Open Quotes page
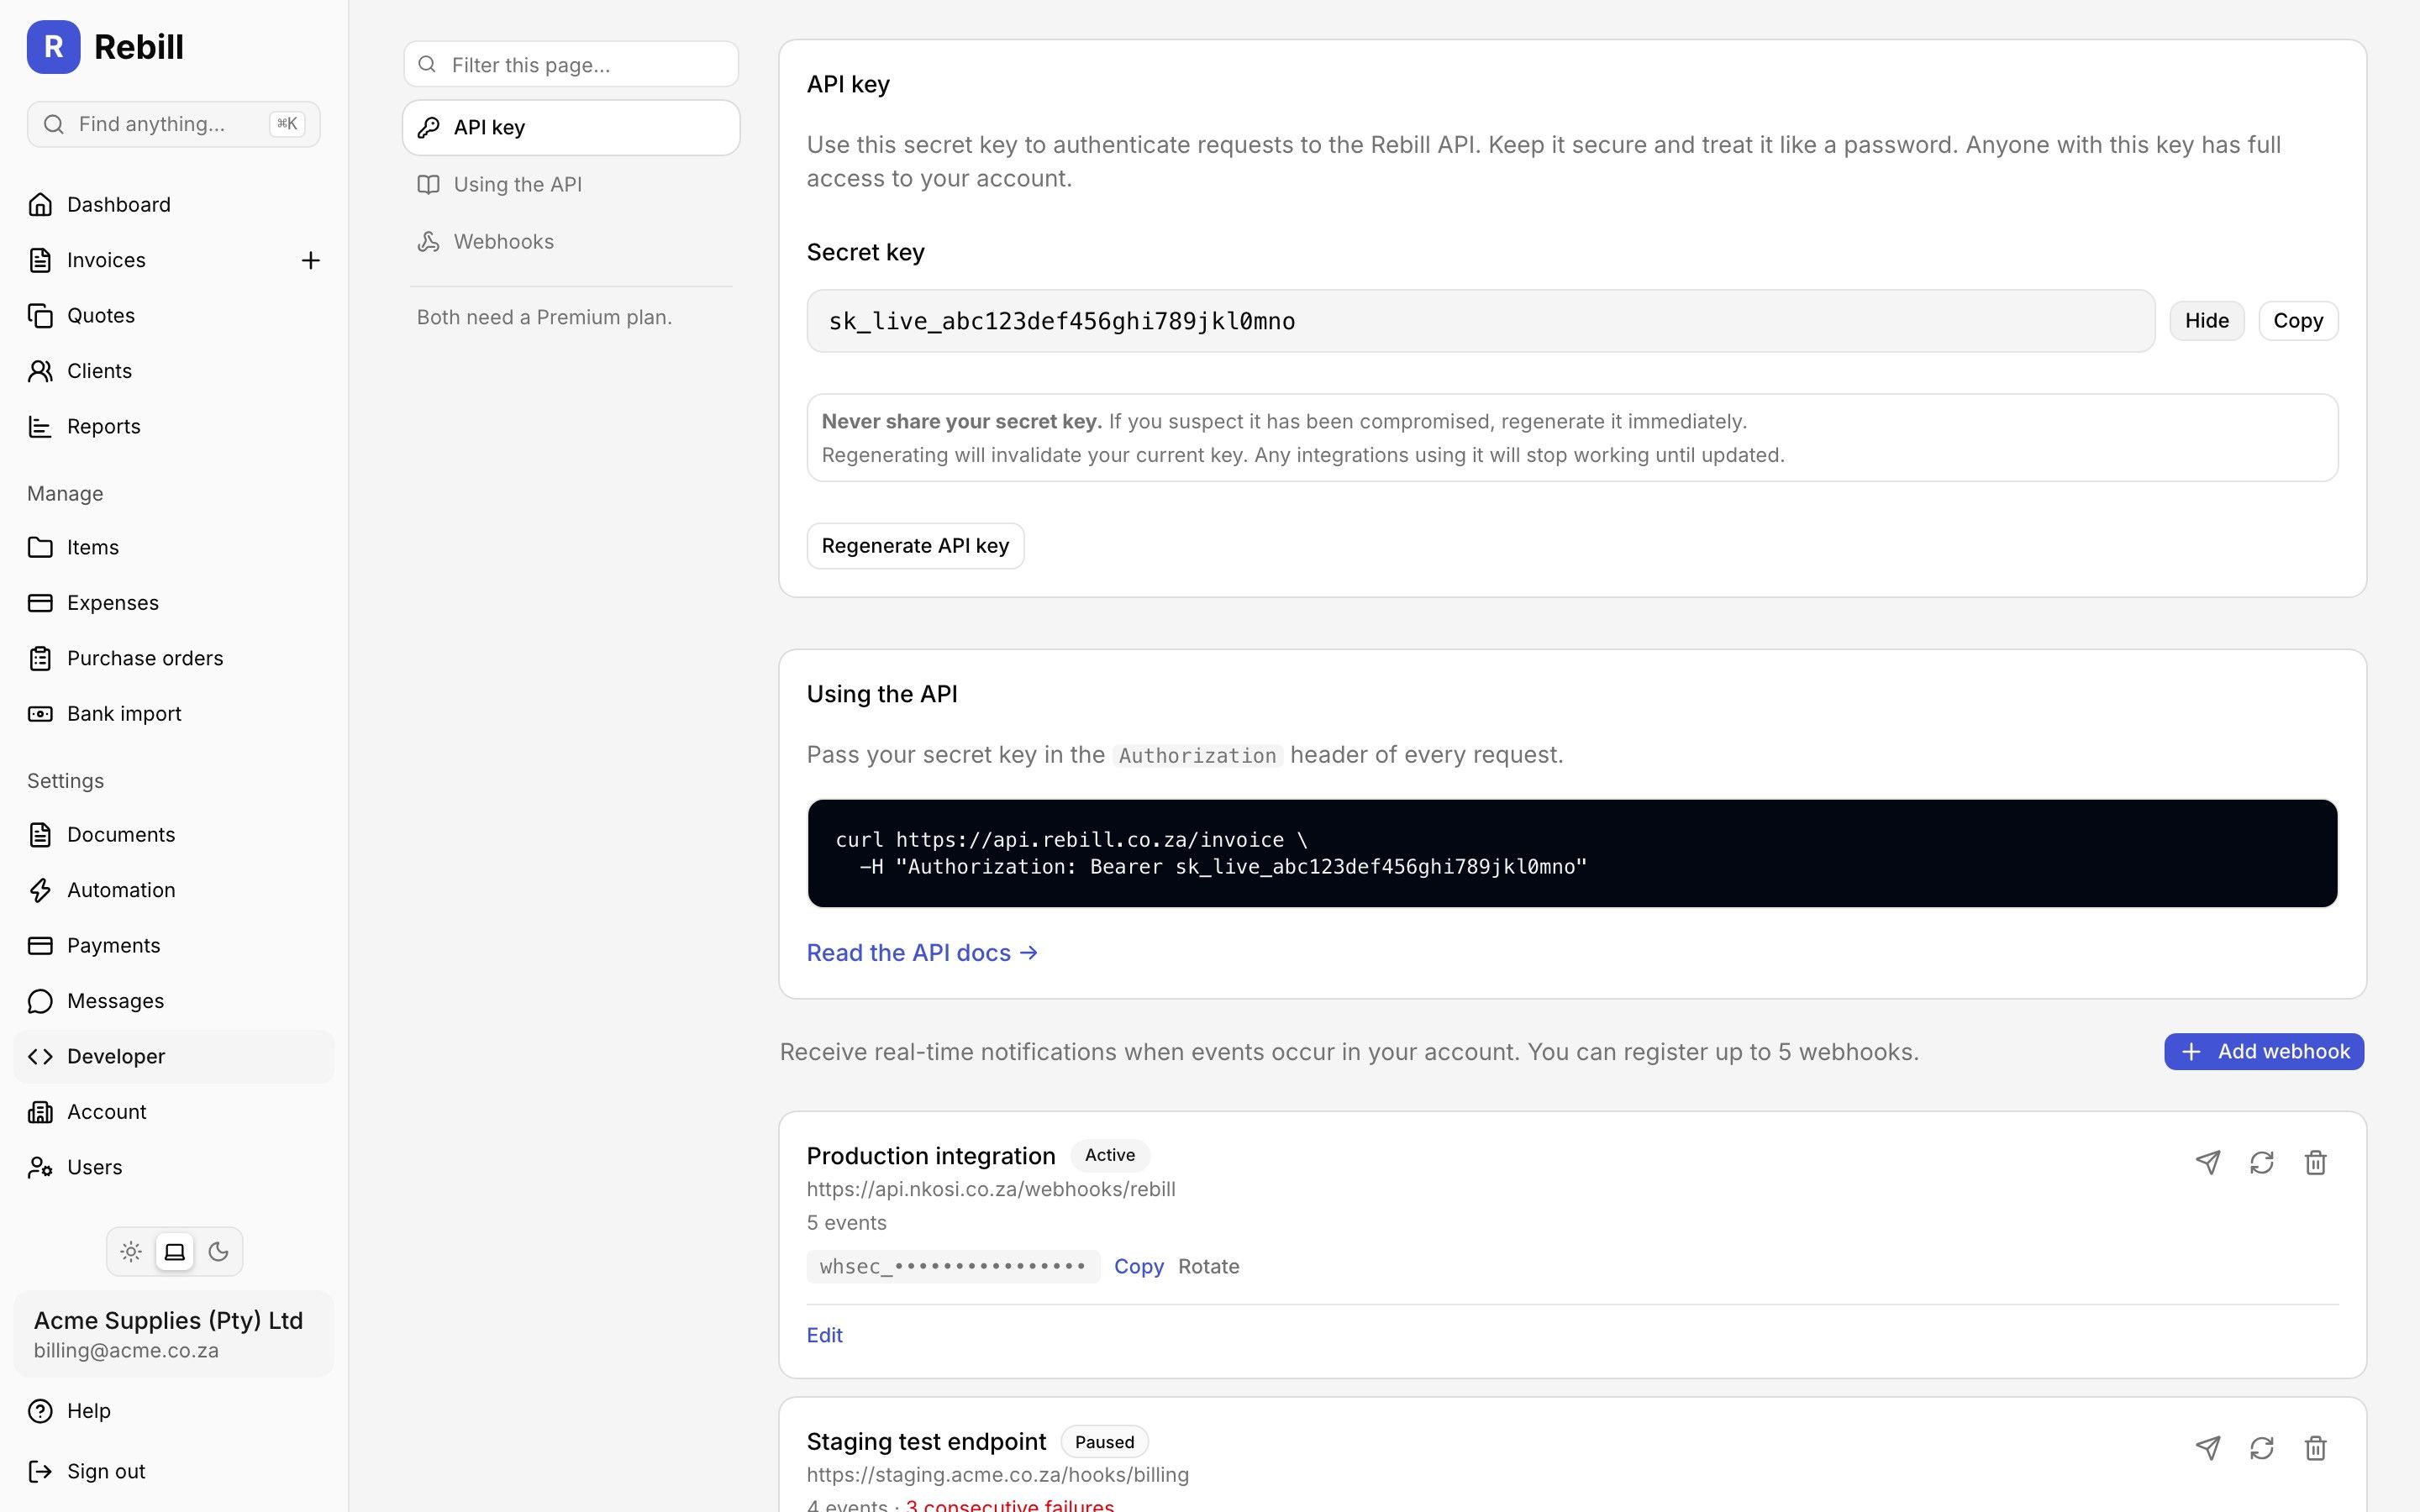Screen dimensions: 2420x1512 point(173,316)
